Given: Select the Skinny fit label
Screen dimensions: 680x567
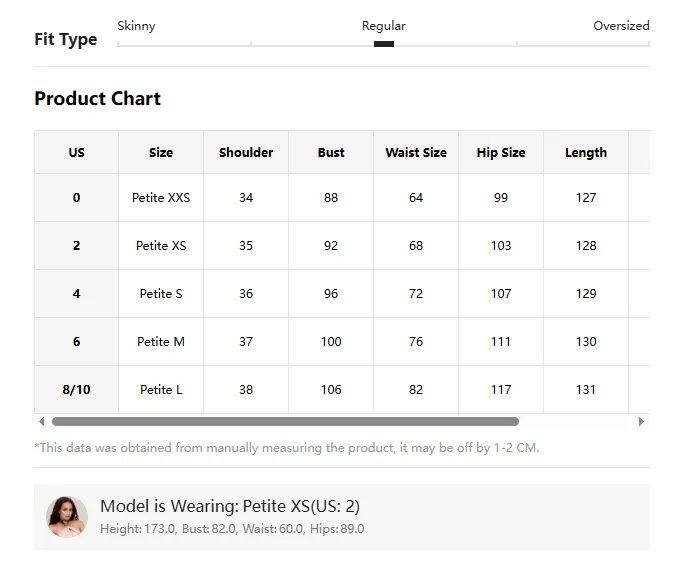Looking at the screenshot, I should [x=136, y=26].
